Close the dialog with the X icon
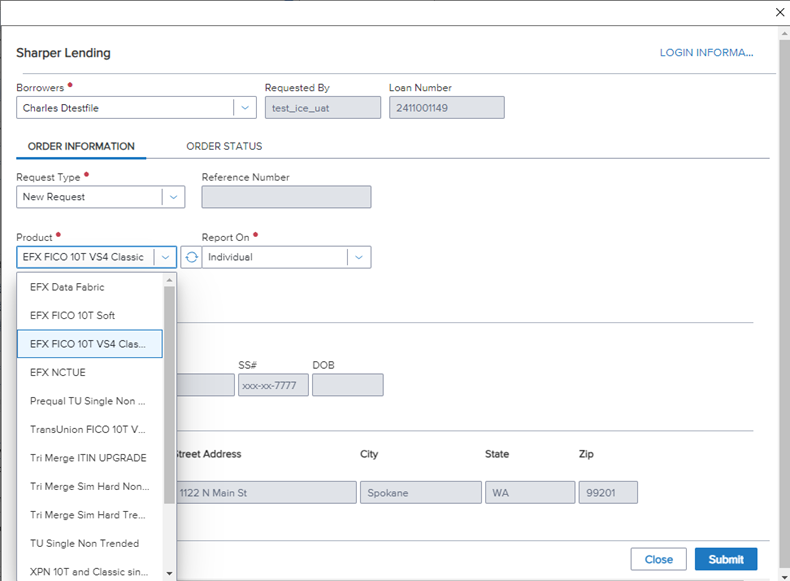Screen dimensions: 790x581 (780, 12)
